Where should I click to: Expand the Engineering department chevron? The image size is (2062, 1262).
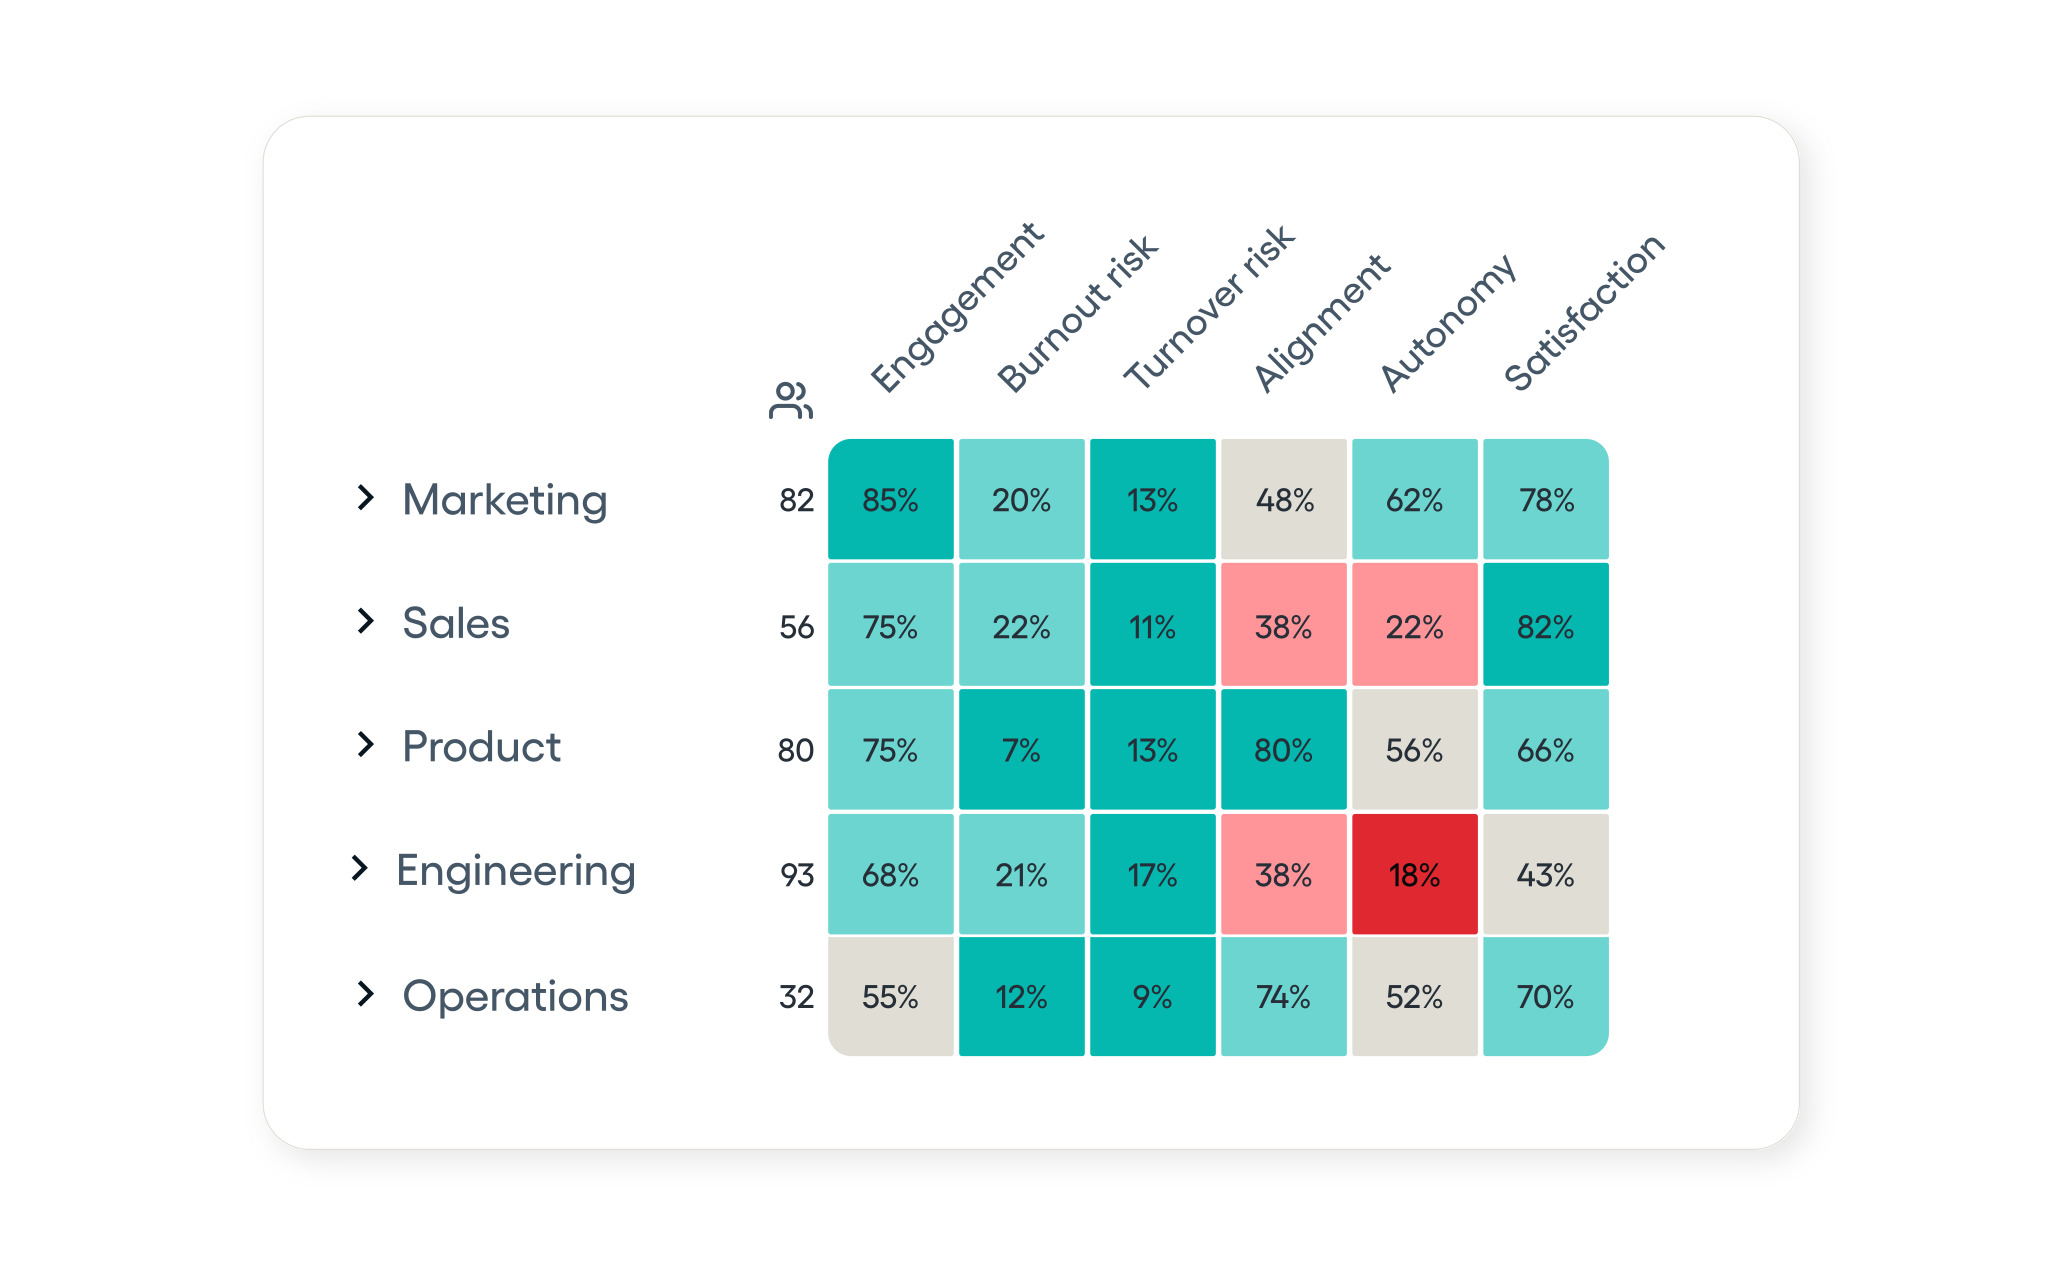coord(360,869)
